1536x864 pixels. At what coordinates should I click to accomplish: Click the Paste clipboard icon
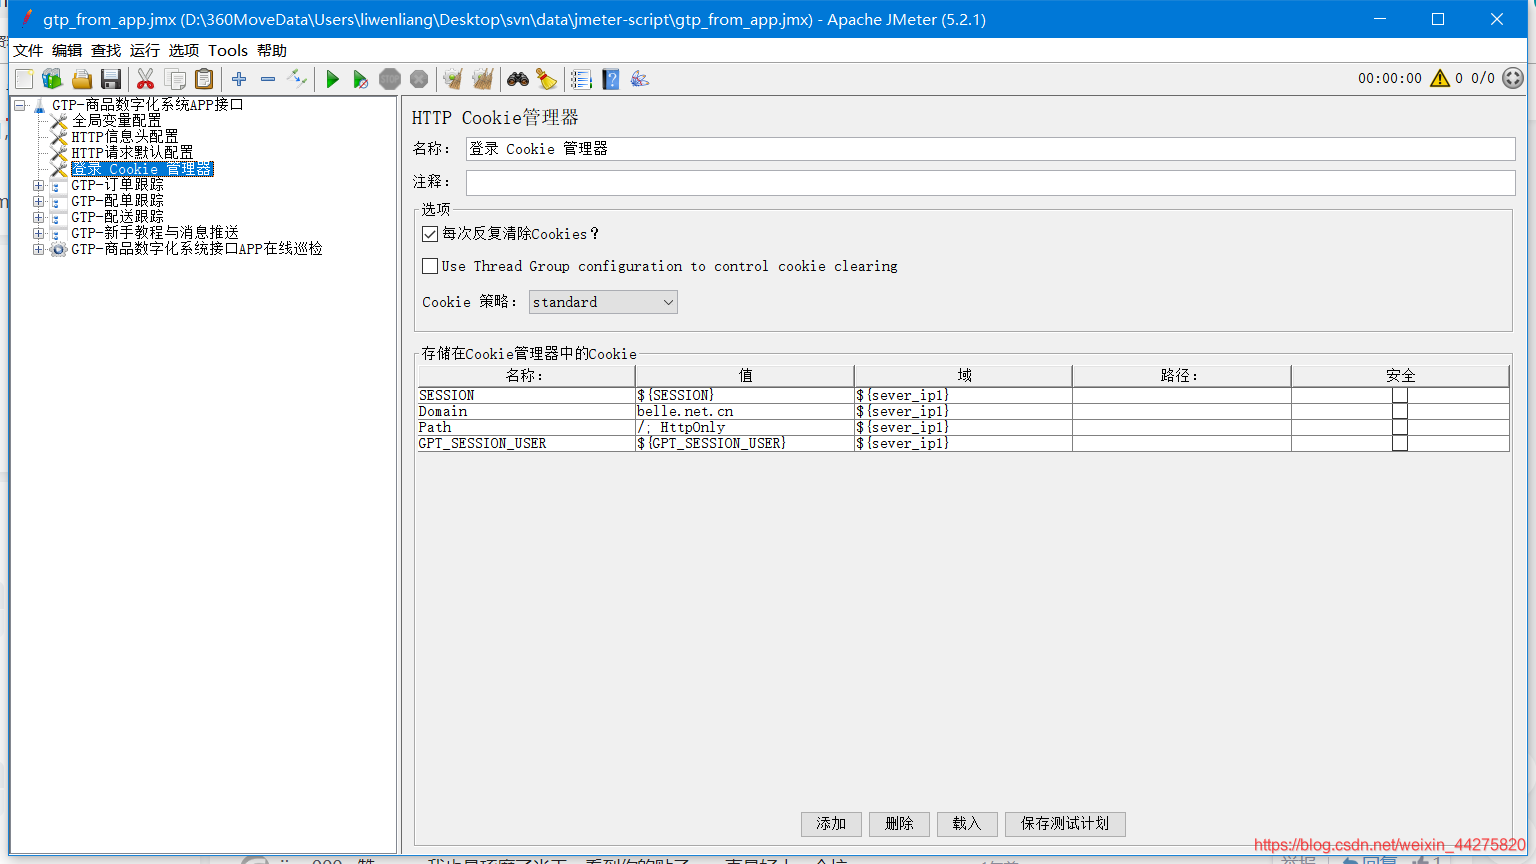[x=204, y=79]
